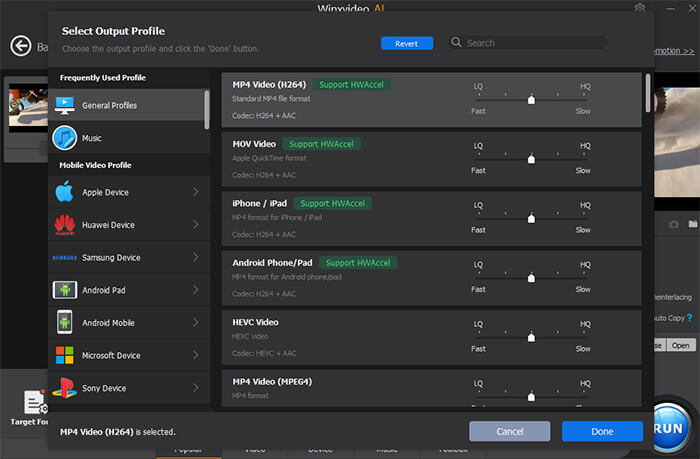The width and height of the screenshot is (700, 459).
Task: Expand the Sony Device submenu chevron
Action: pyautogui.click(x=196, y=388)
